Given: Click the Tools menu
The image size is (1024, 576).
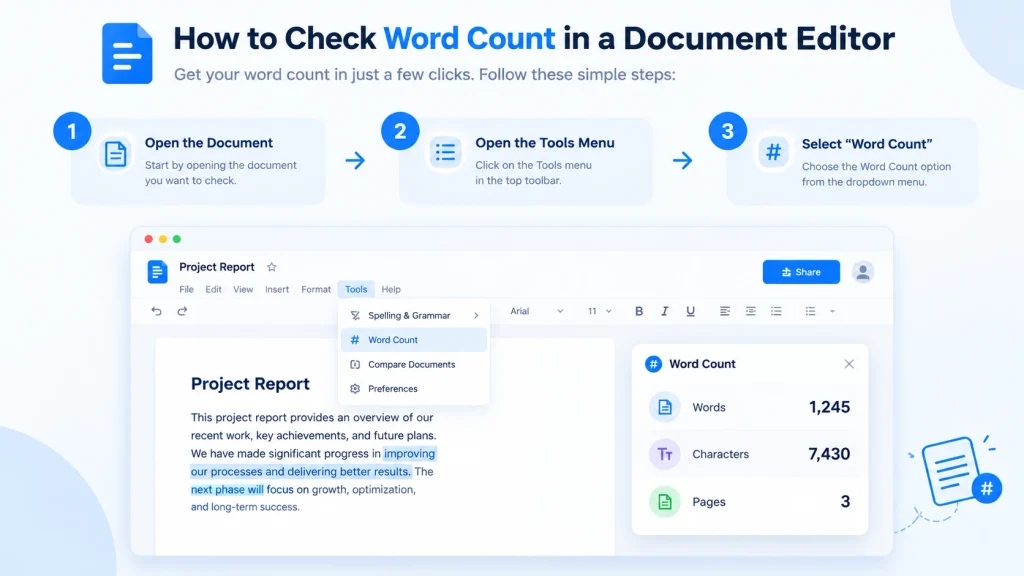Looking at the screenshot, I should (356, 289).
